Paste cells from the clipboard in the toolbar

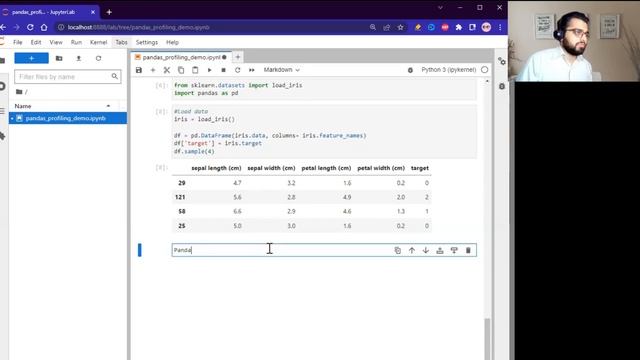click(195, 70)
